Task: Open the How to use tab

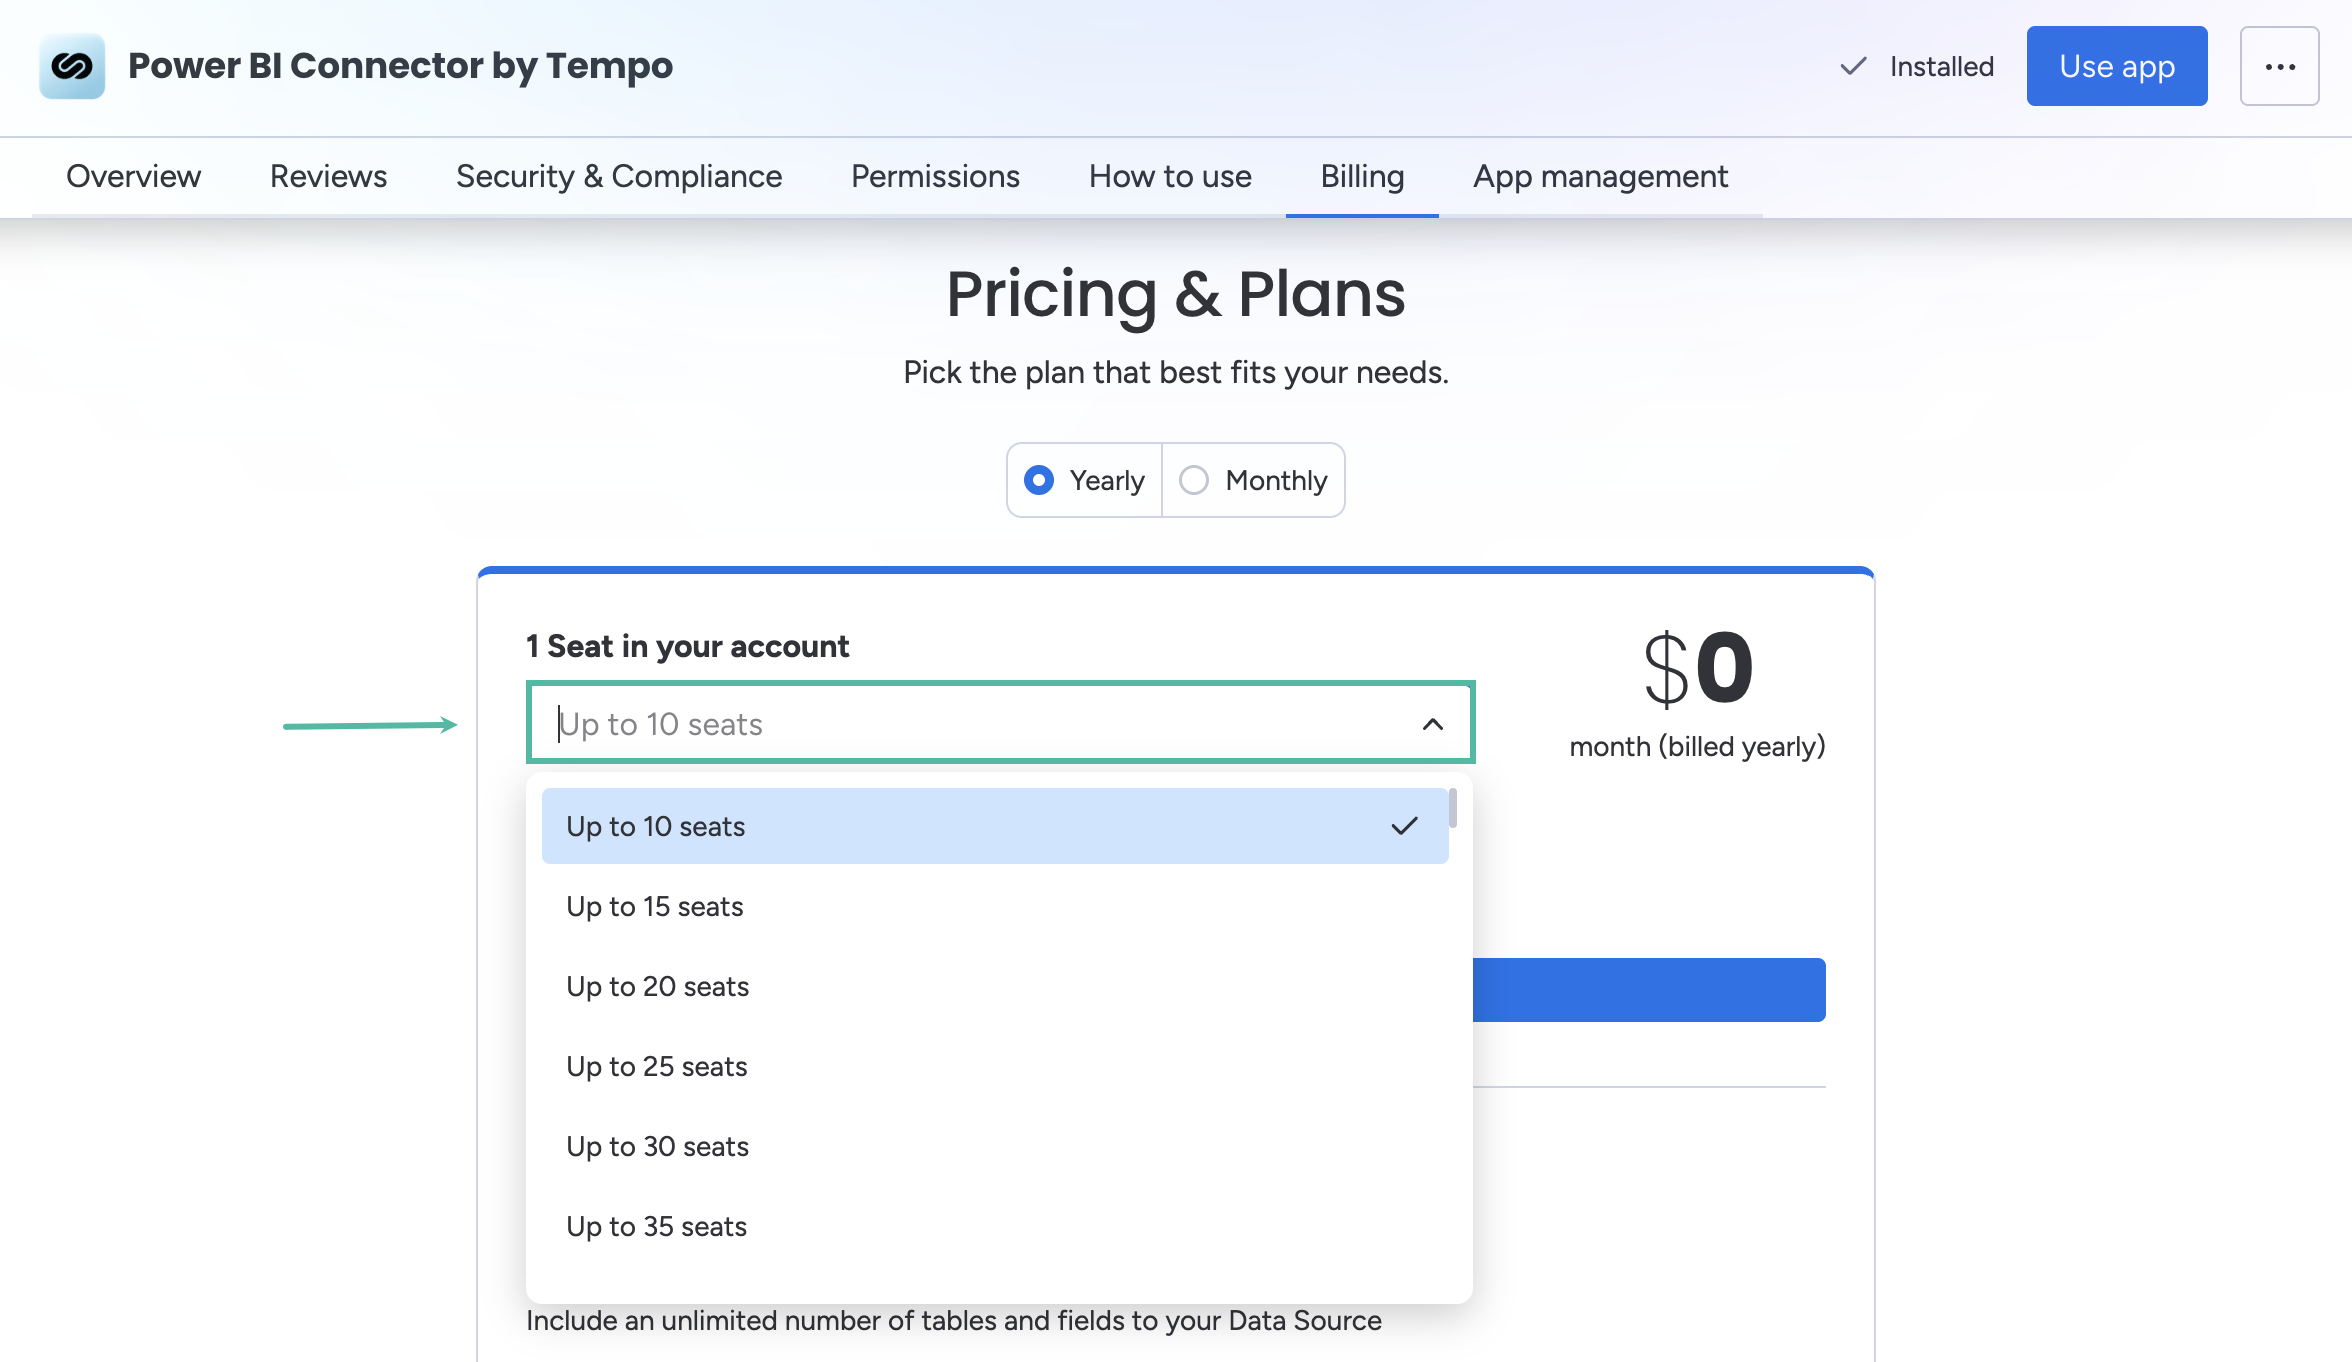Action: [1170, 176]
